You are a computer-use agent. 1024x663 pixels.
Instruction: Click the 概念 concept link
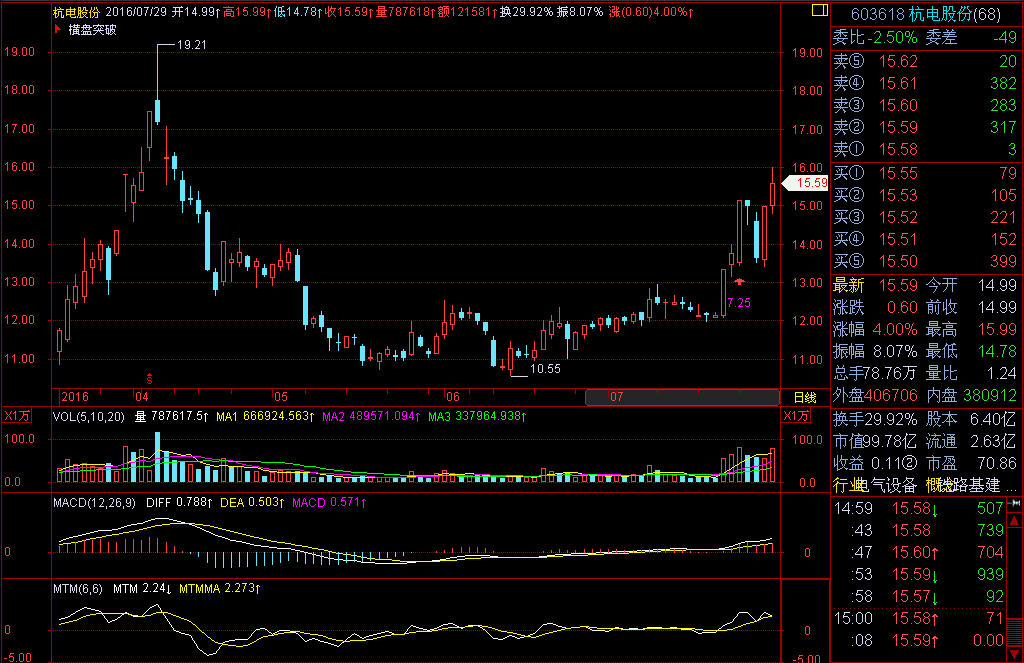(940, 485)
